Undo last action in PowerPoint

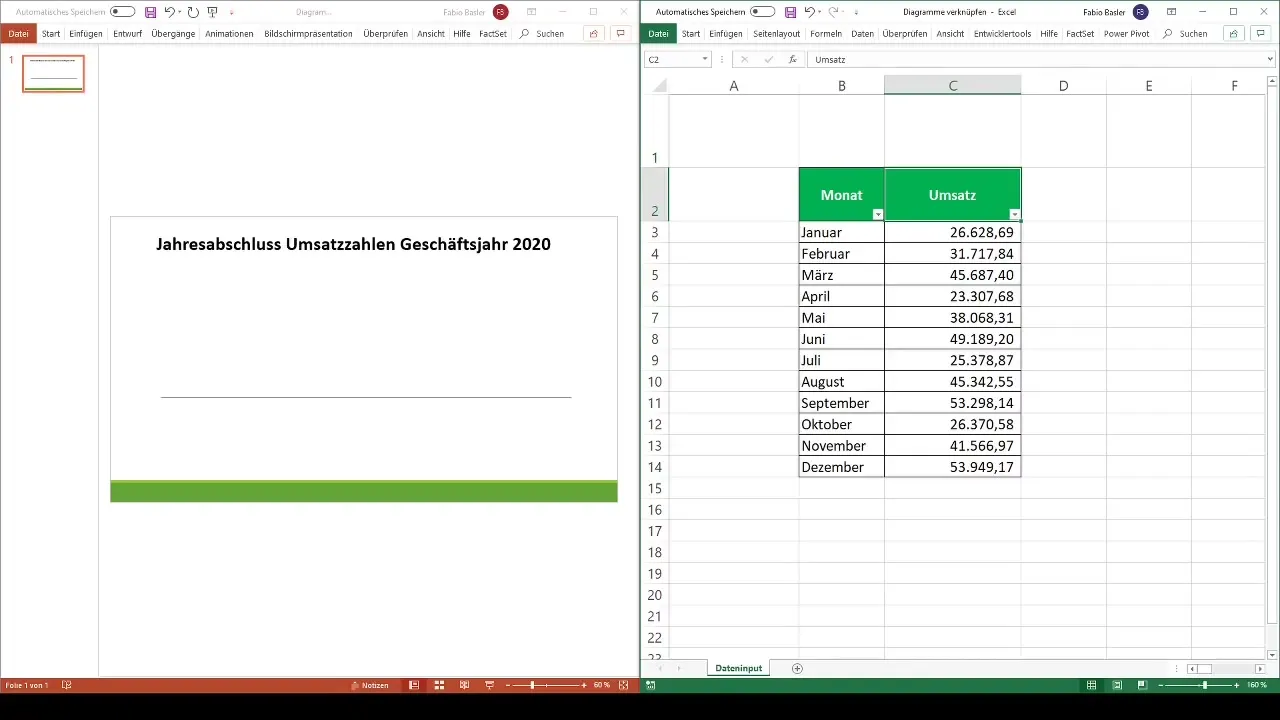pos(170,12)
